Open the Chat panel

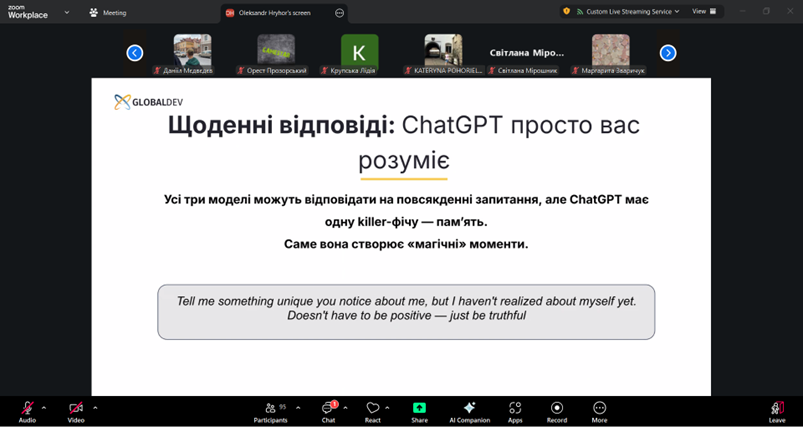pyautogui.click(x=328, y=409)
